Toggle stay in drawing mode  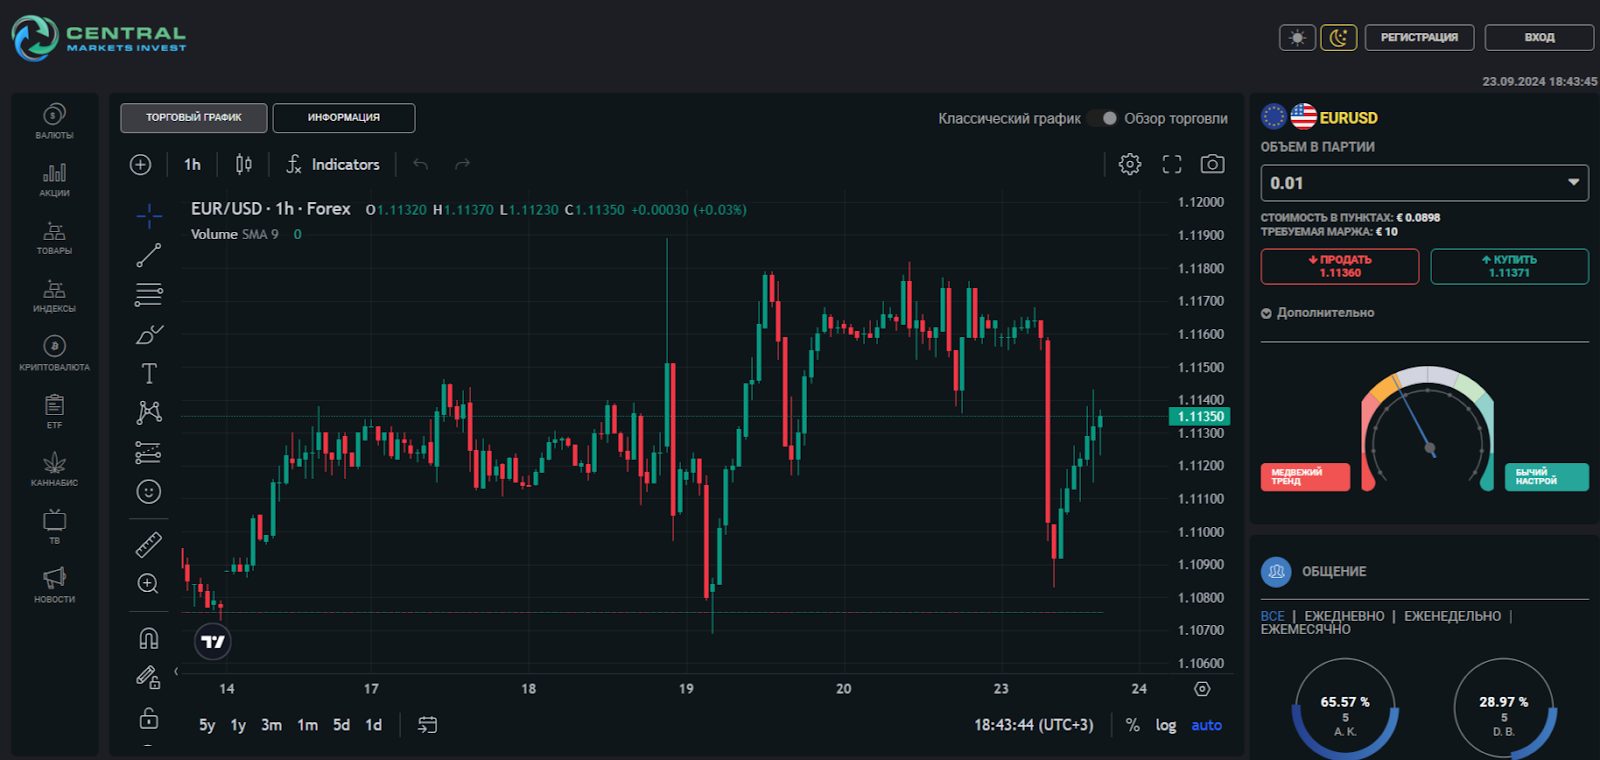click(149, 678)
